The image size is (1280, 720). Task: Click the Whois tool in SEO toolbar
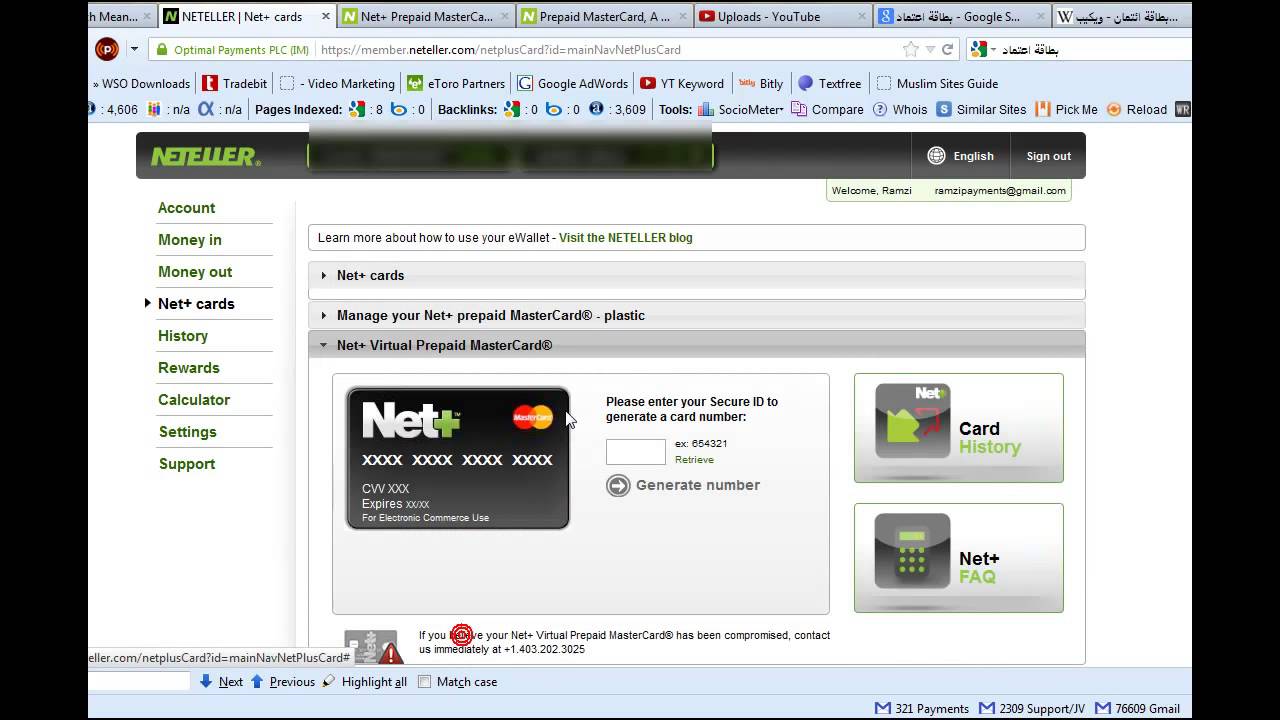click(x=900, y=110)
